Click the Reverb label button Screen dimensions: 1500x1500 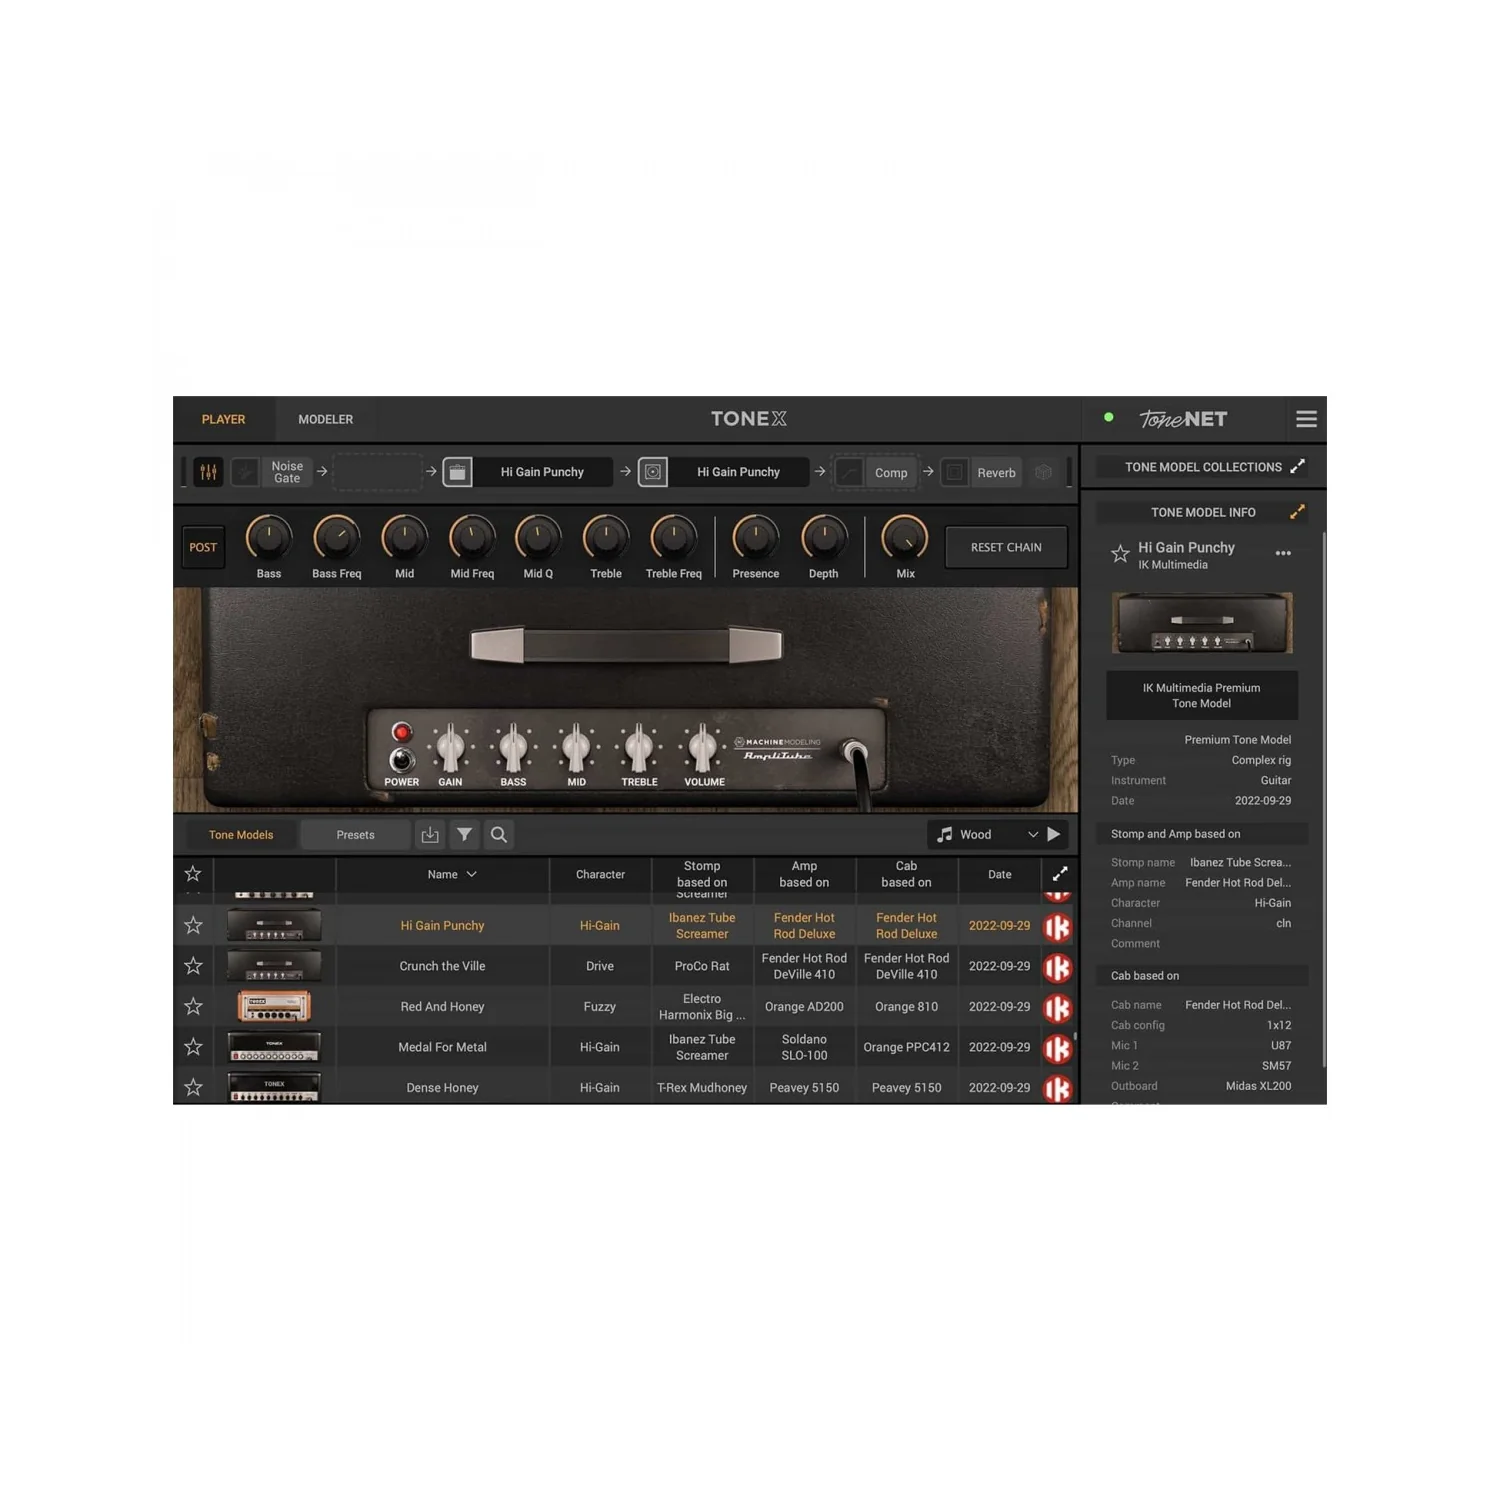click(x=996, y=473)
